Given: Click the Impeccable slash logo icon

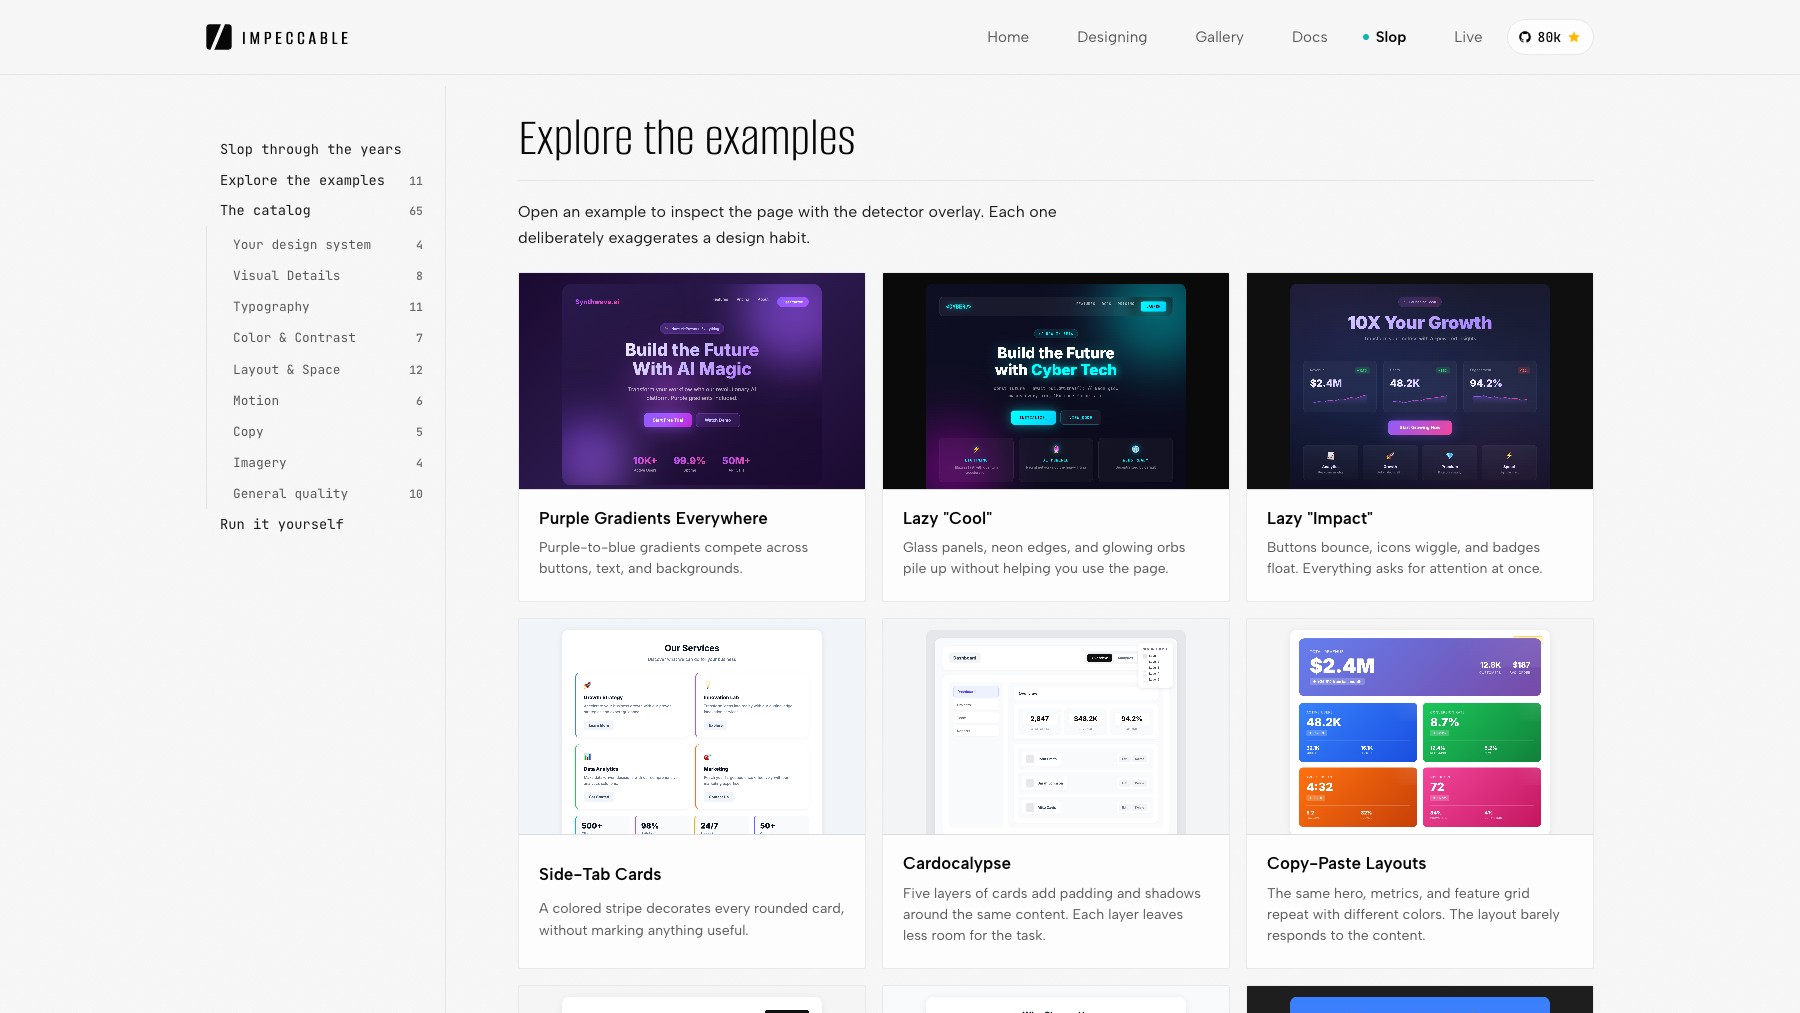Looking at the screenshot, I should pyautogui.click(x=219, y=37).
